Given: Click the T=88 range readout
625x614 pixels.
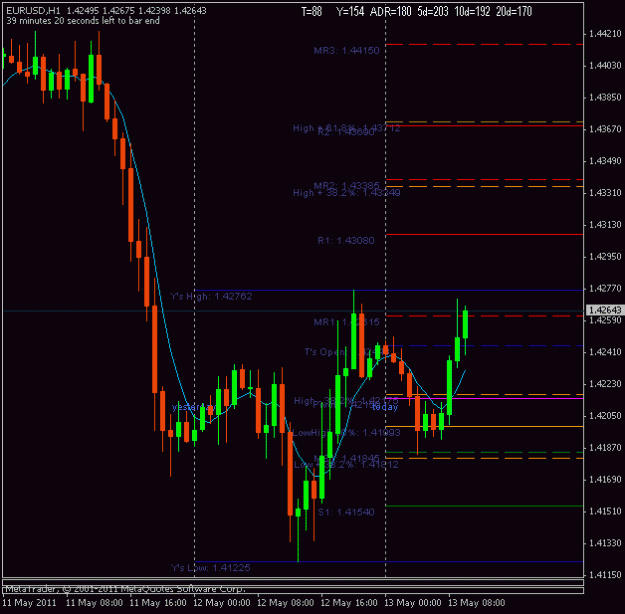Looking at the screenshot, I should [x=311, y=11].
